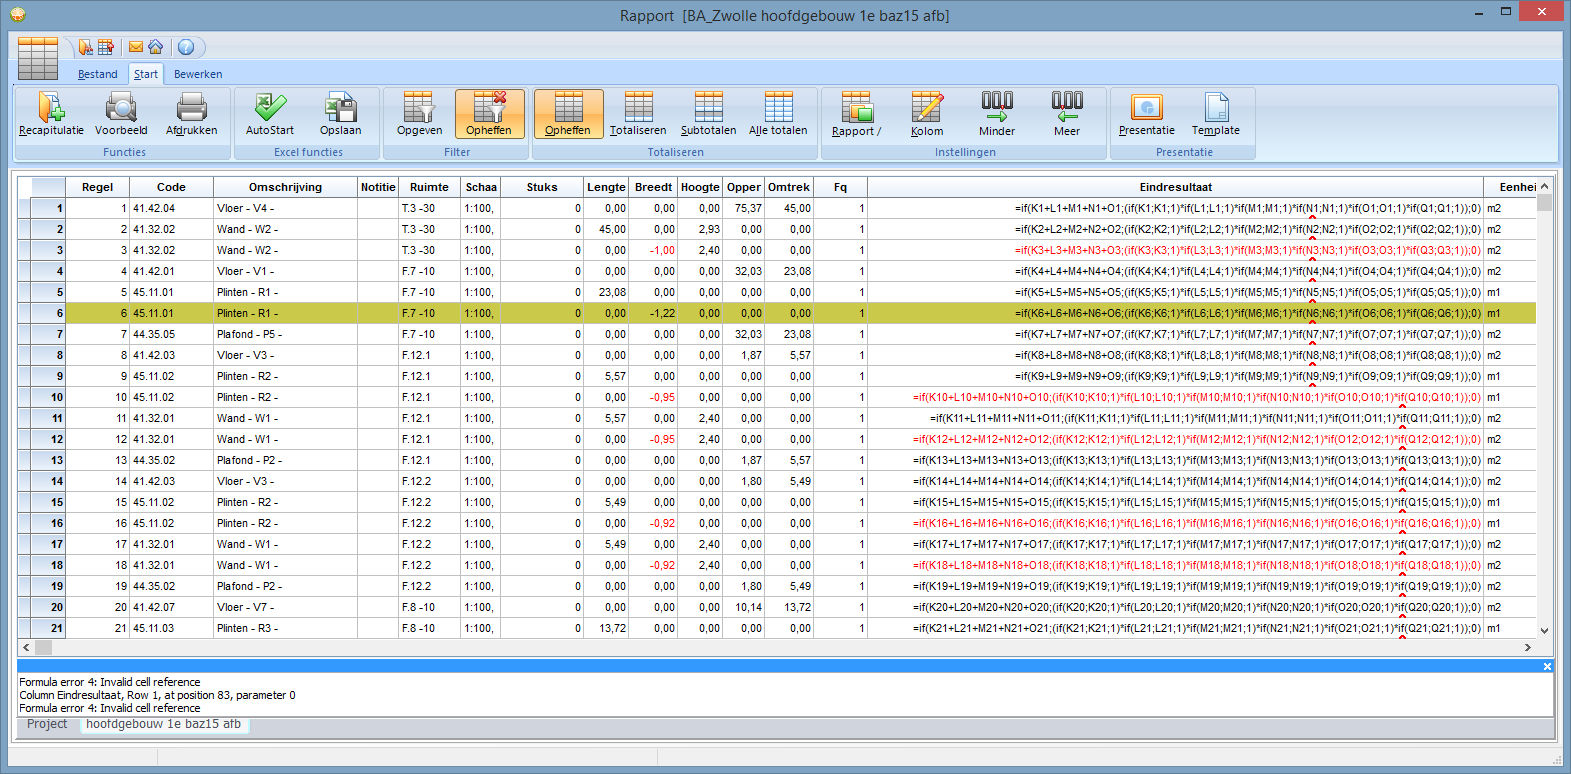Click the Eindresultaat column header
Viewport: 1571px width, 774px height.
coord(1175,187)
